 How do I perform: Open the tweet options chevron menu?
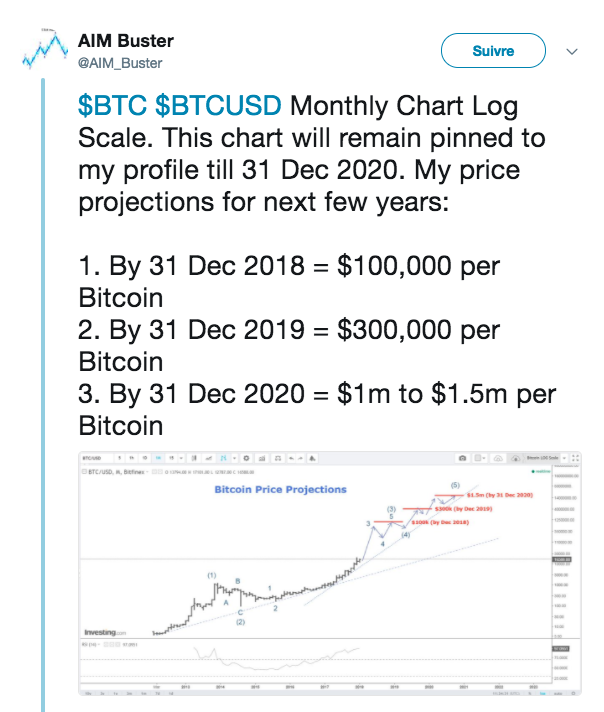[x=572, y=51]
